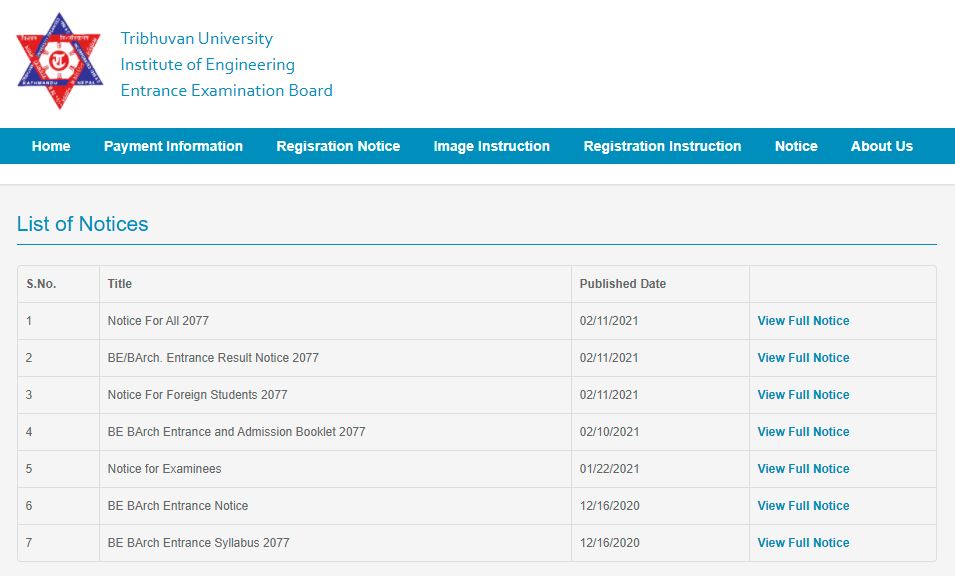View Registration Instruction details
Viewport: 955px width, 576px height.
(x=662, y=146)
